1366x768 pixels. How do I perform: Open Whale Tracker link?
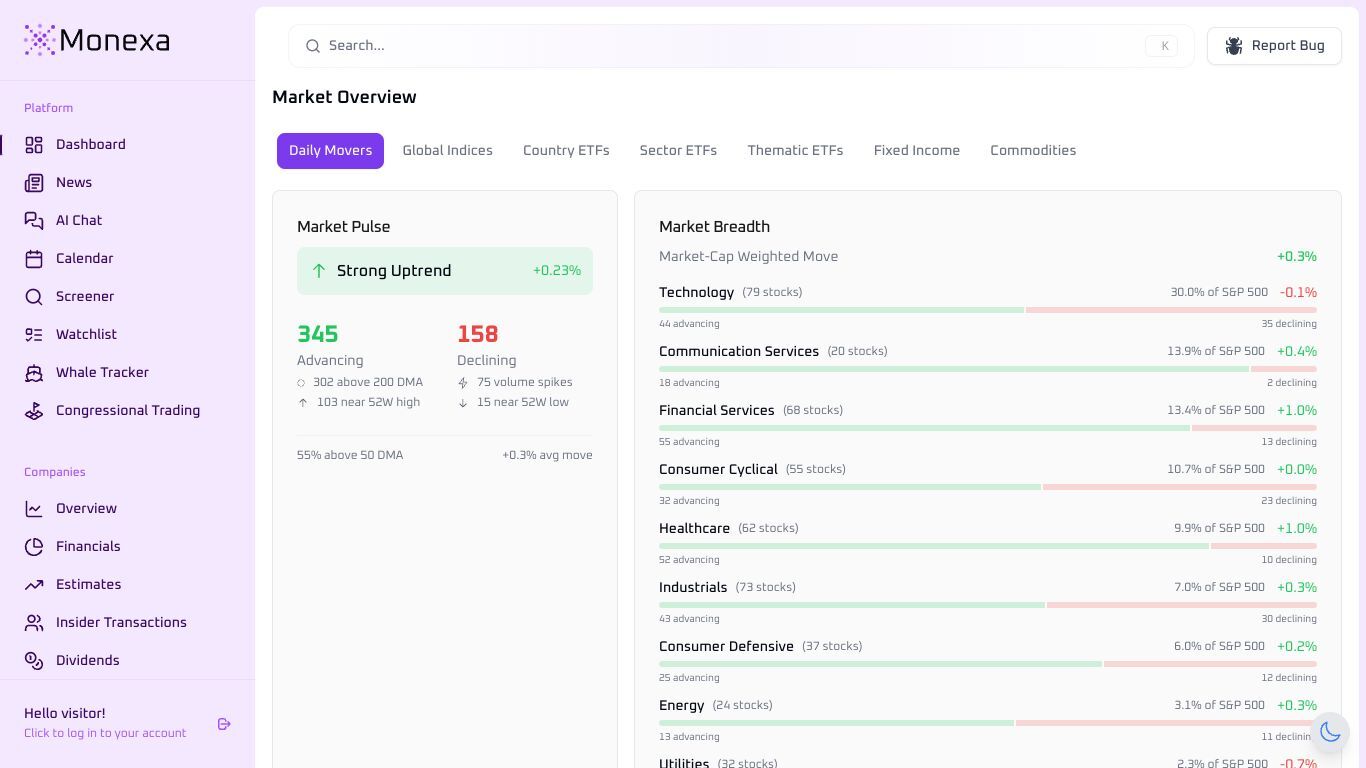(102, 373)
